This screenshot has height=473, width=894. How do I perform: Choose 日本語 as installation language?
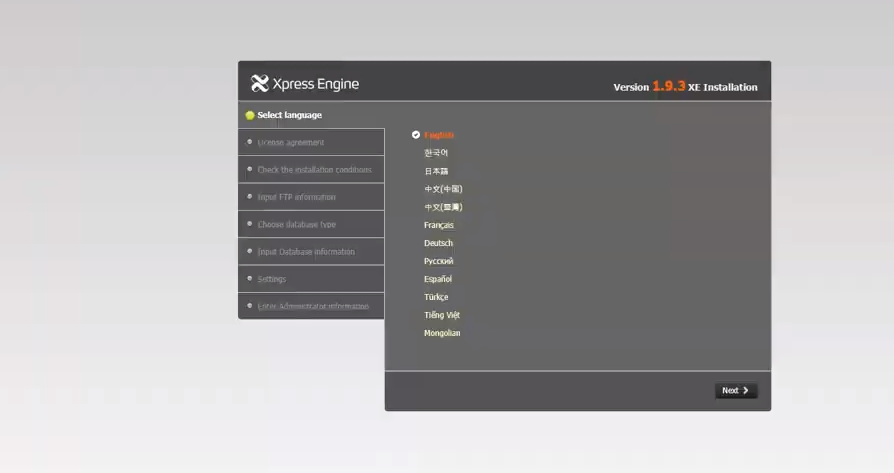pyautogui.click(x=436, y=171)
